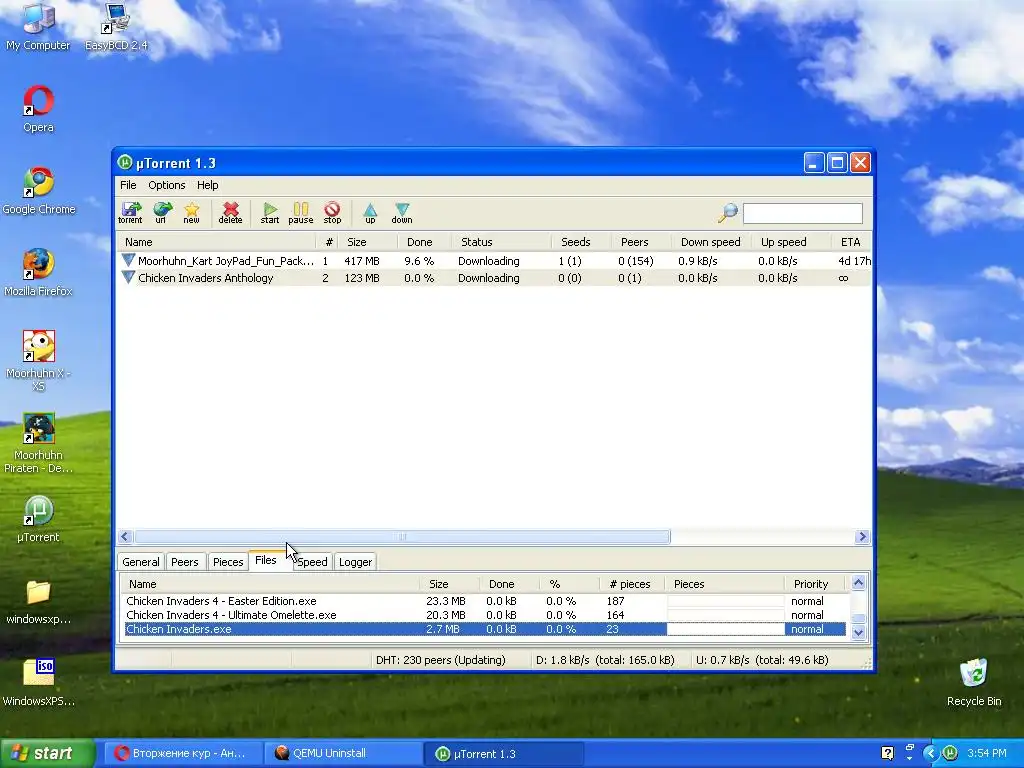Click the New torrent star icon
This screenshot has width=1024, height=768.
coord(191,213)
